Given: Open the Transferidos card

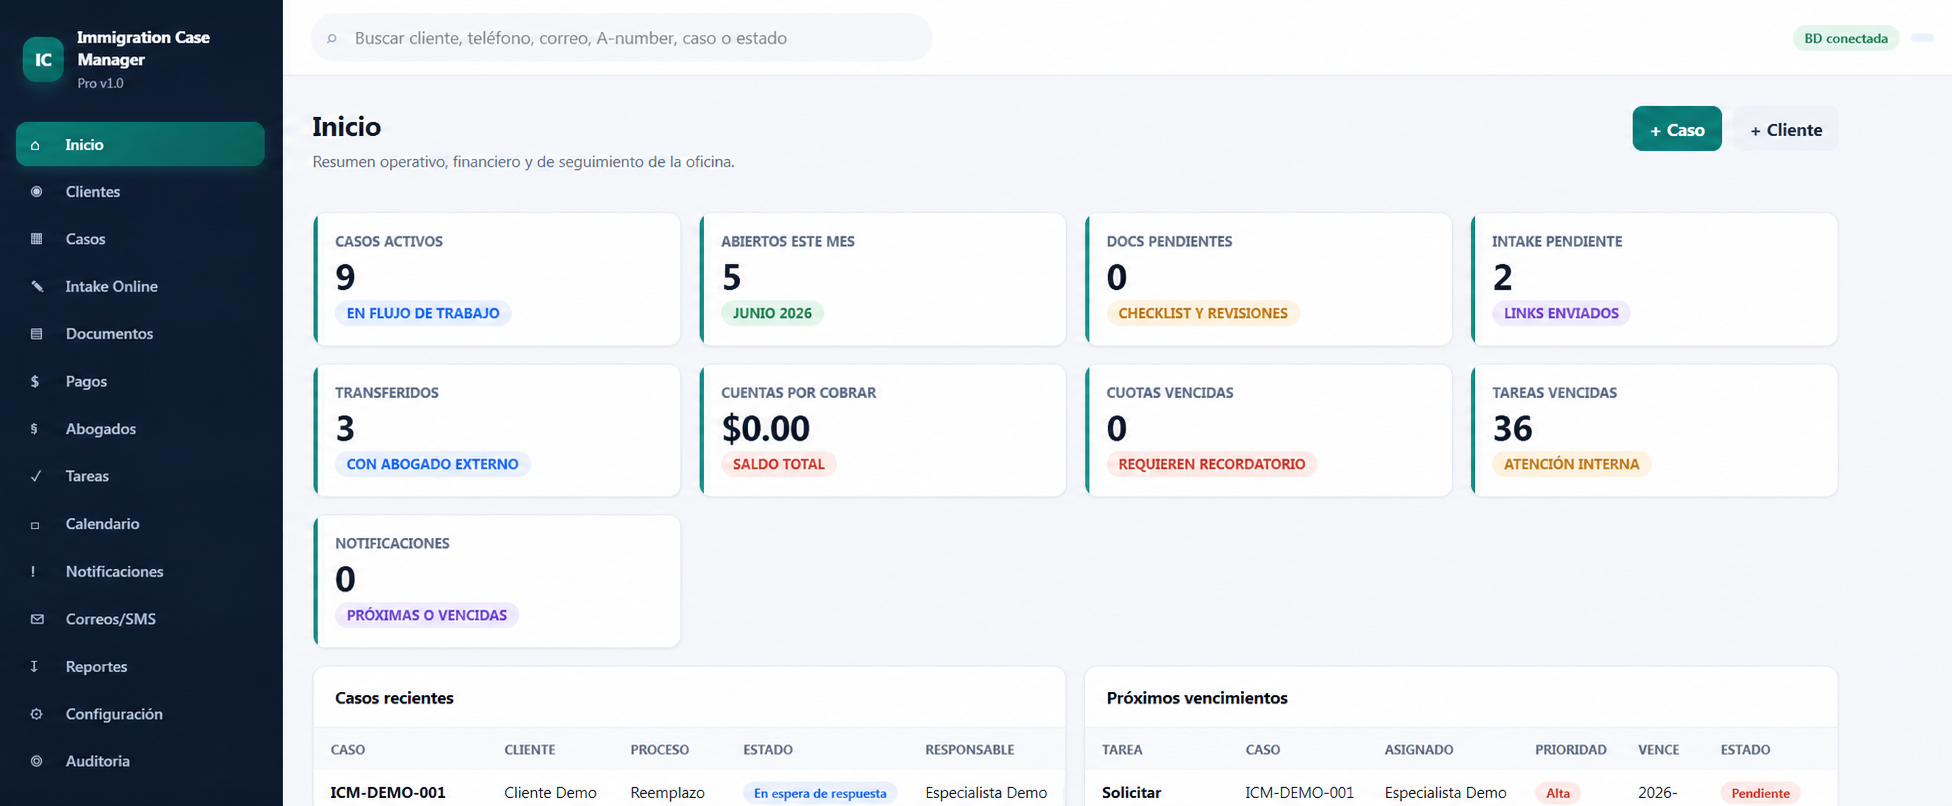Looking at the screenshot, I should click(x=497, y=430).
